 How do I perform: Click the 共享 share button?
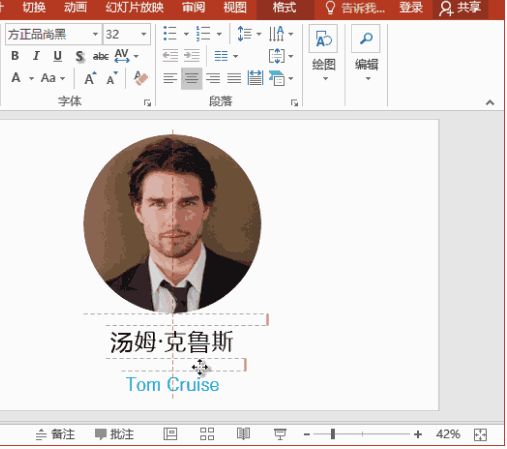coord(460,8)
